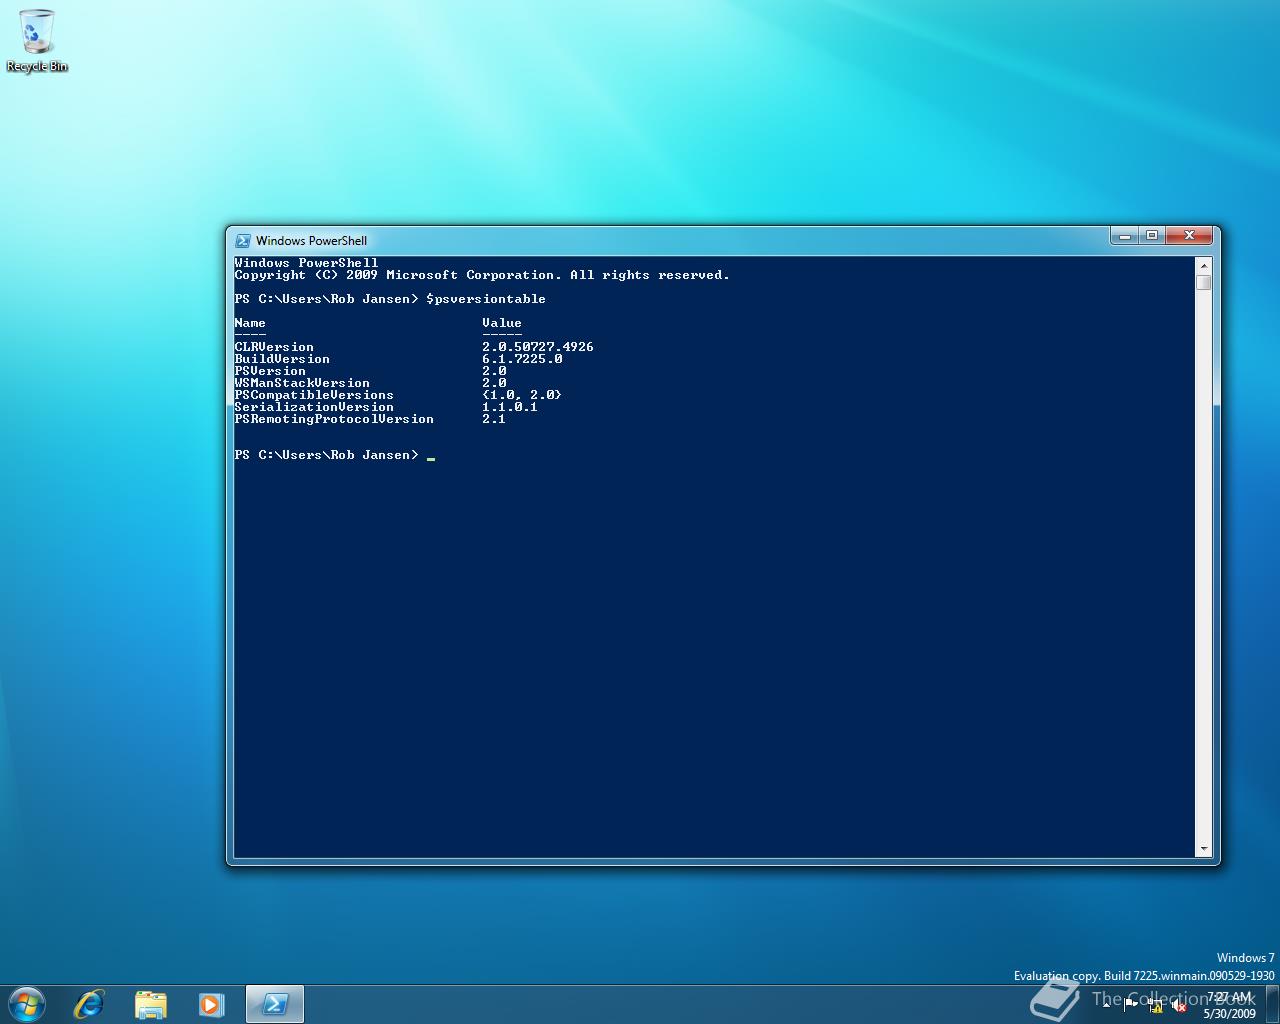Click the console vertical scrollbar thumb
The width and height of the screenshot is (1280, 1024).
[1204, 282]
